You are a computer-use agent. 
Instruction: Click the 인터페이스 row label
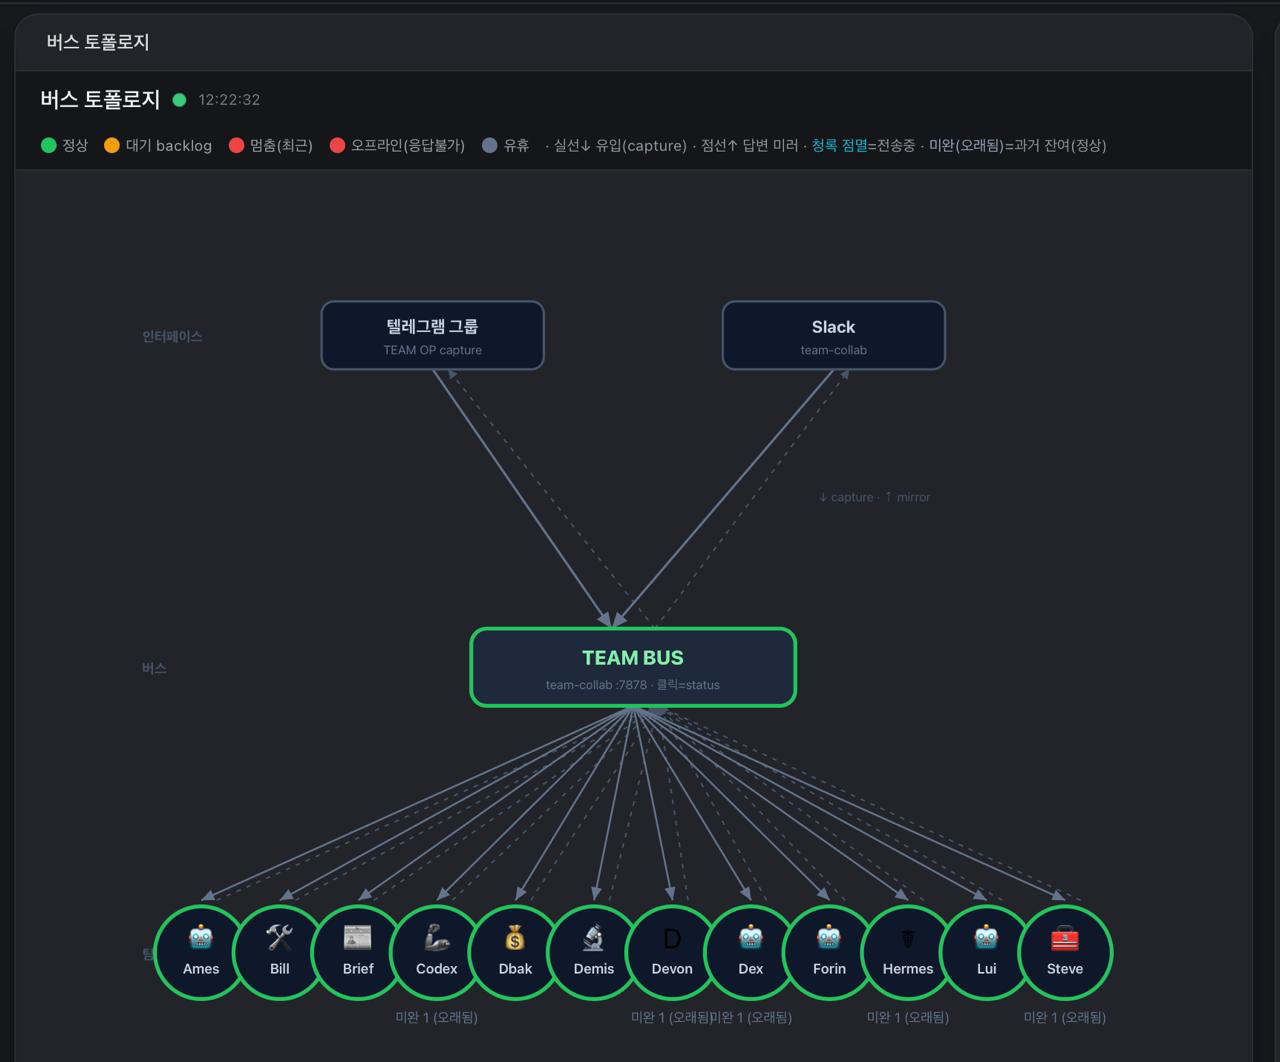(x=172, y=337)
